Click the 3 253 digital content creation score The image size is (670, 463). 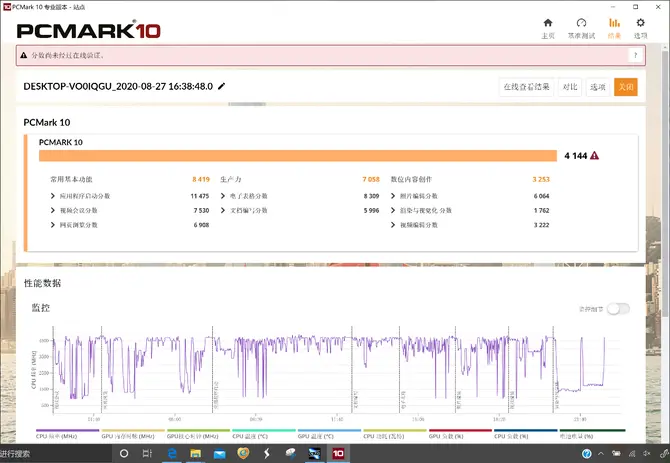[x=541, y=179]
